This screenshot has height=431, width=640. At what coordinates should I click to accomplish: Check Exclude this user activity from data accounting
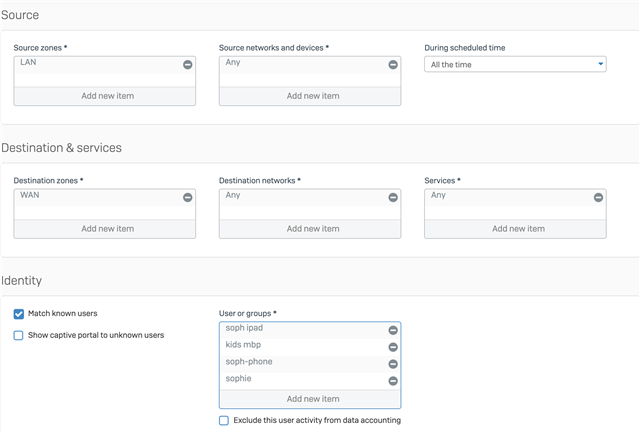point(224,421)
